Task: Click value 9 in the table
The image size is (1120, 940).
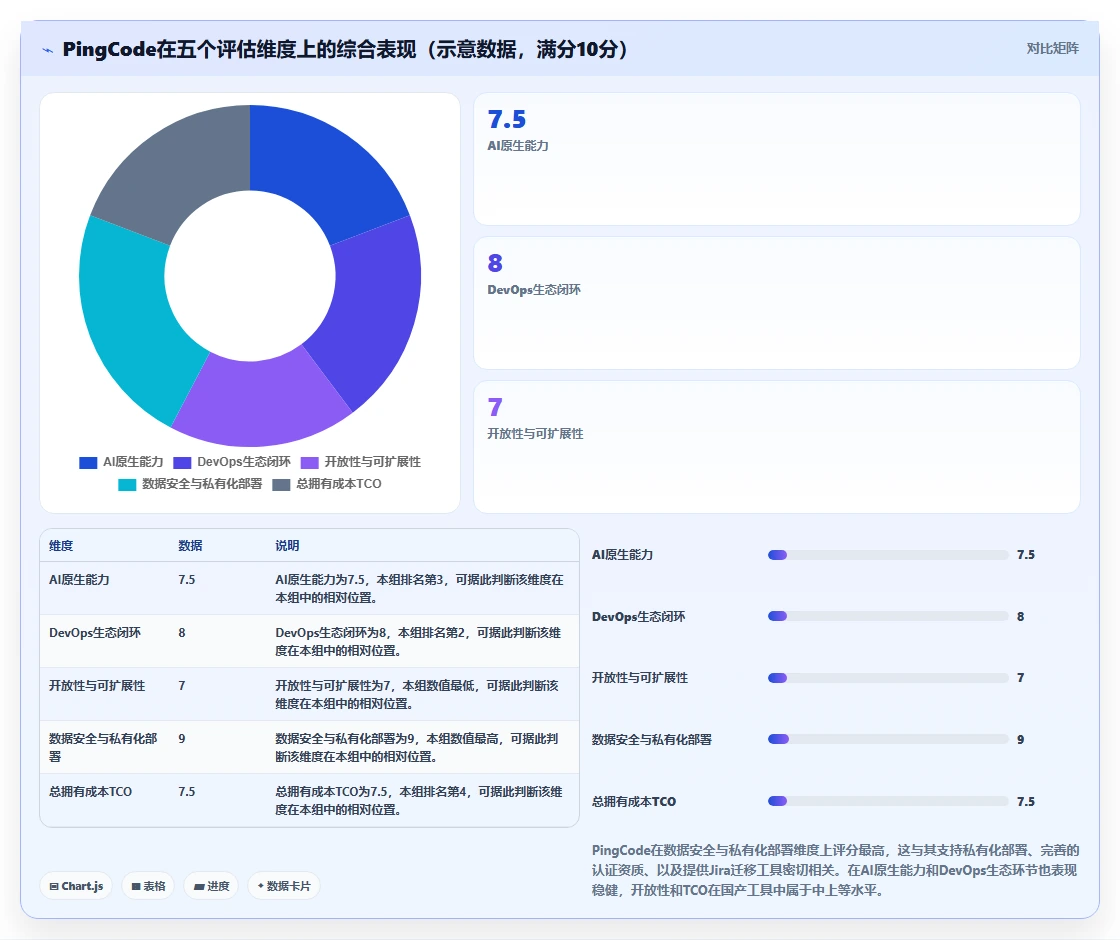Action: [182, 739]
